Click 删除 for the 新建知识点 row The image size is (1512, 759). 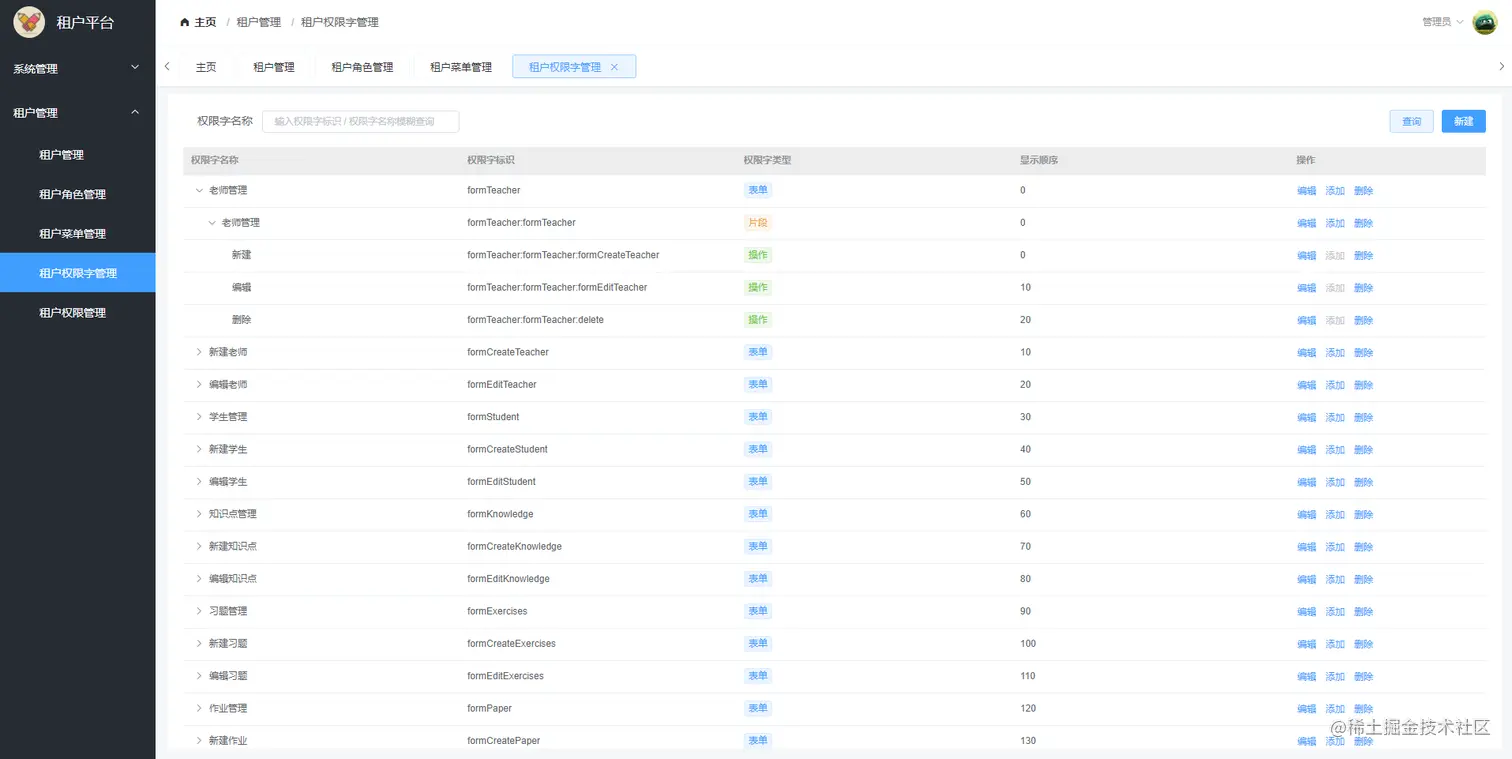1364,547
